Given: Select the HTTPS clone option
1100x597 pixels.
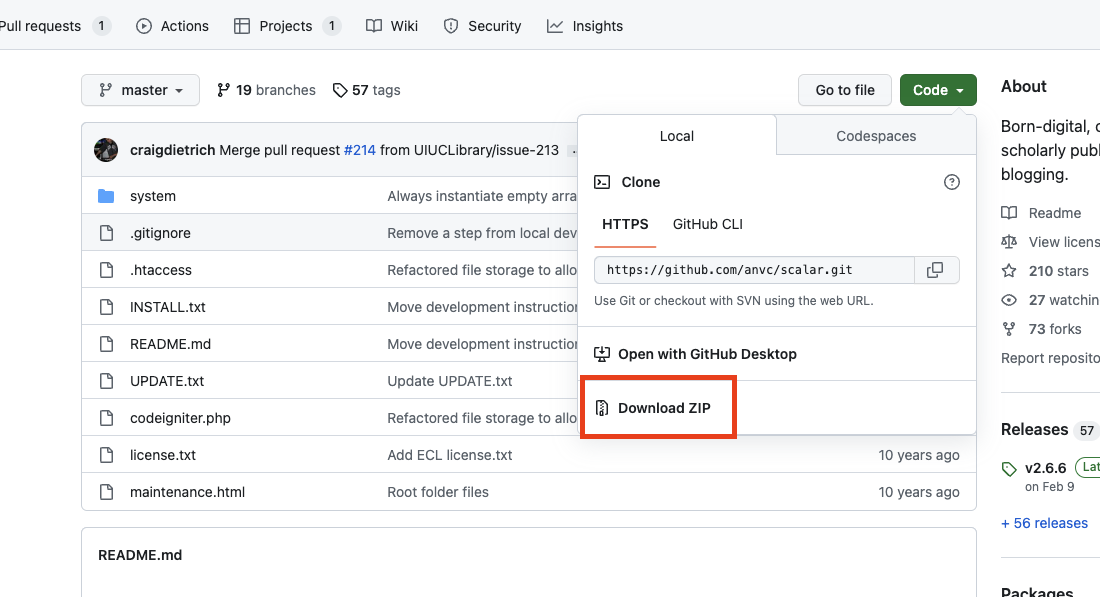Looking at the screenshot, I should tap(625, 224).
